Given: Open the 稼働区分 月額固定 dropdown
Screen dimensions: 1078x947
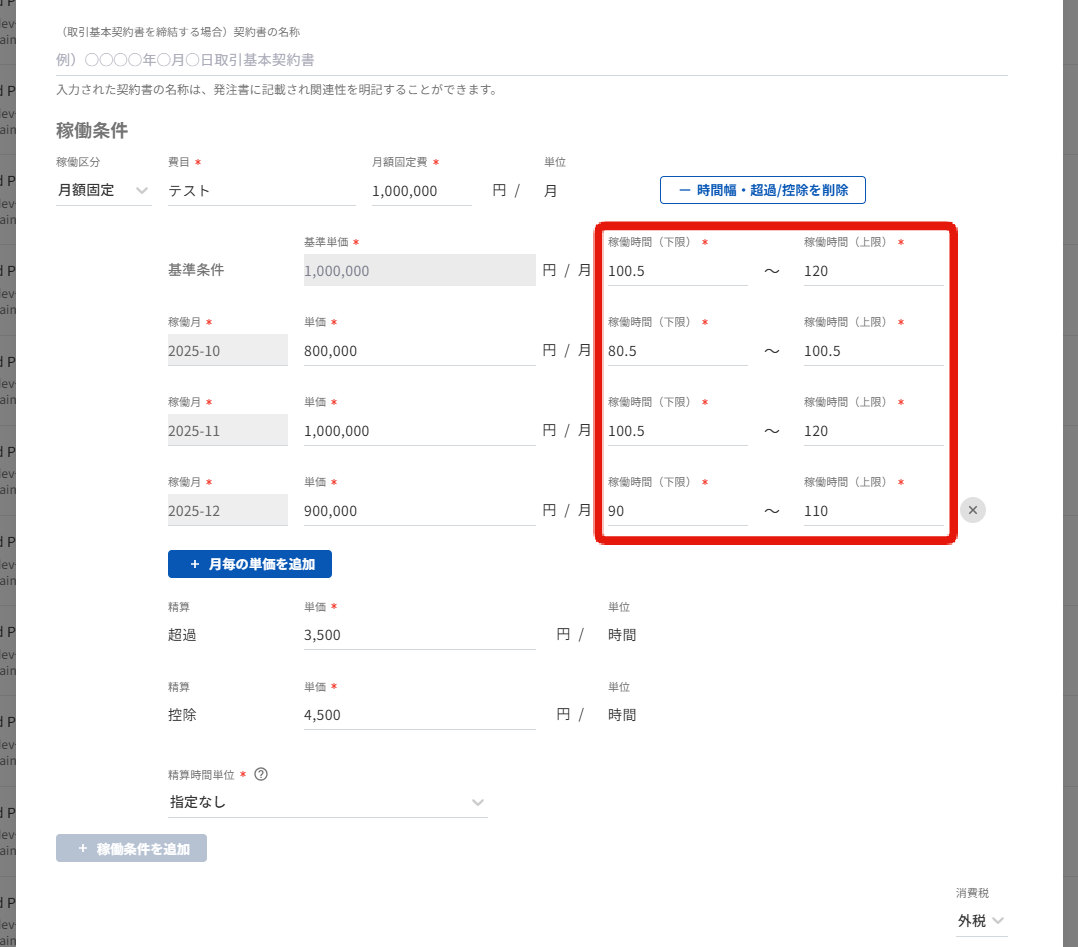Looking at the screenshot, I should [x=104, y=190].
